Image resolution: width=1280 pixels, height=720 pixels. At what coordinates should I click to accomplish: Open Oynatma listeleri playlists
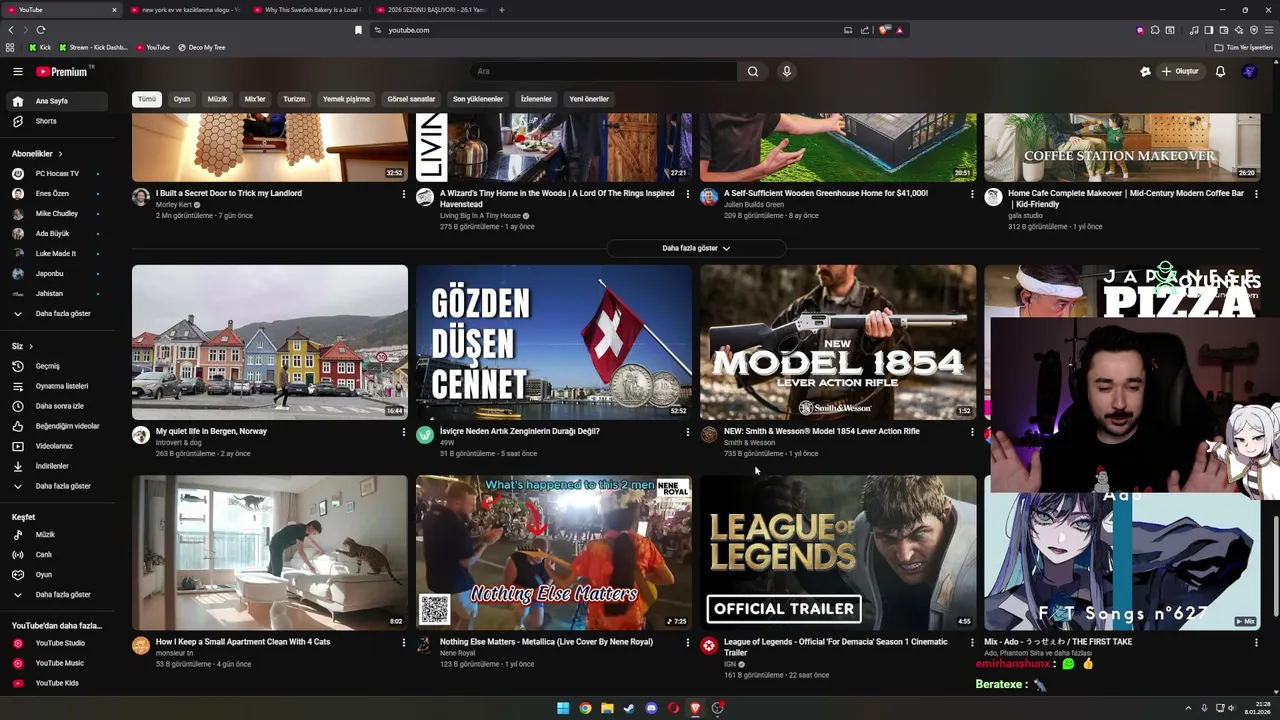[55, 386]
